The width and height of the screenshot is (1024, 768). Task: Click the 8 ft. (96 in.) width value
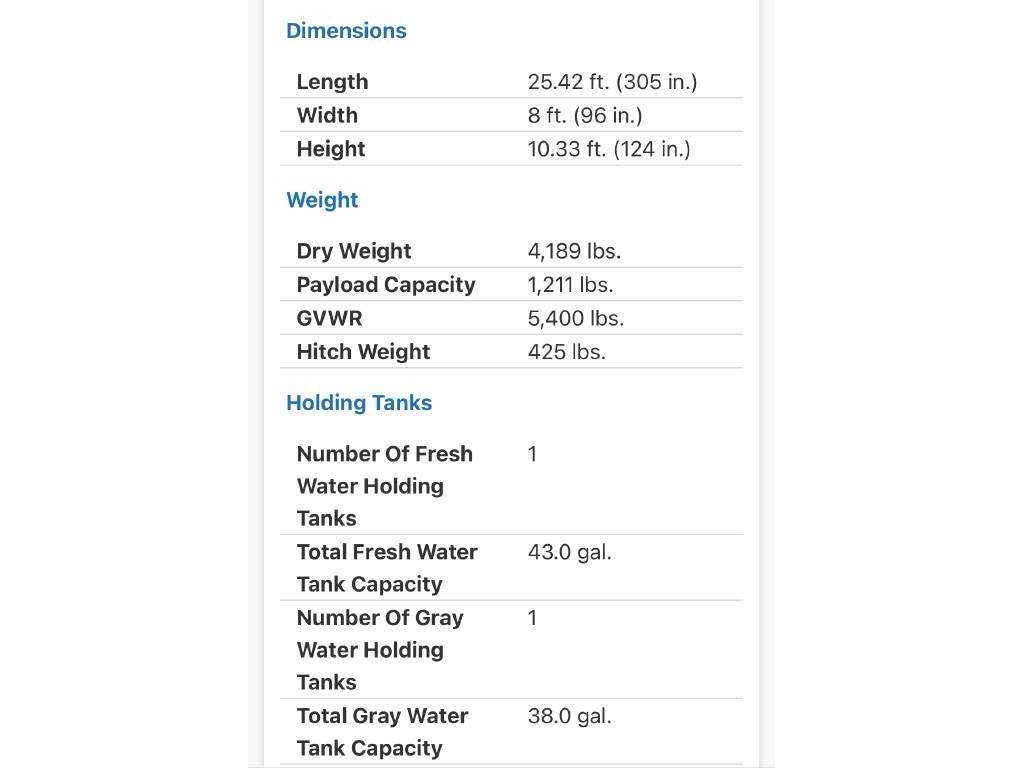[585, 115]
